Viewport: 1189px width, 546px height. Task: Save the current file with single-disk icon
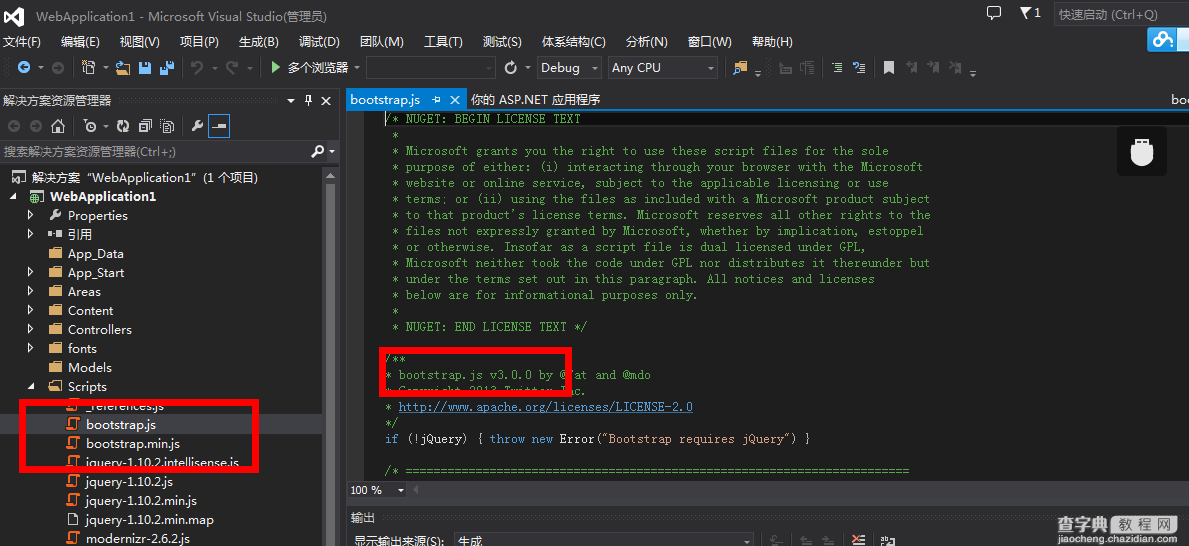point(146,67)
